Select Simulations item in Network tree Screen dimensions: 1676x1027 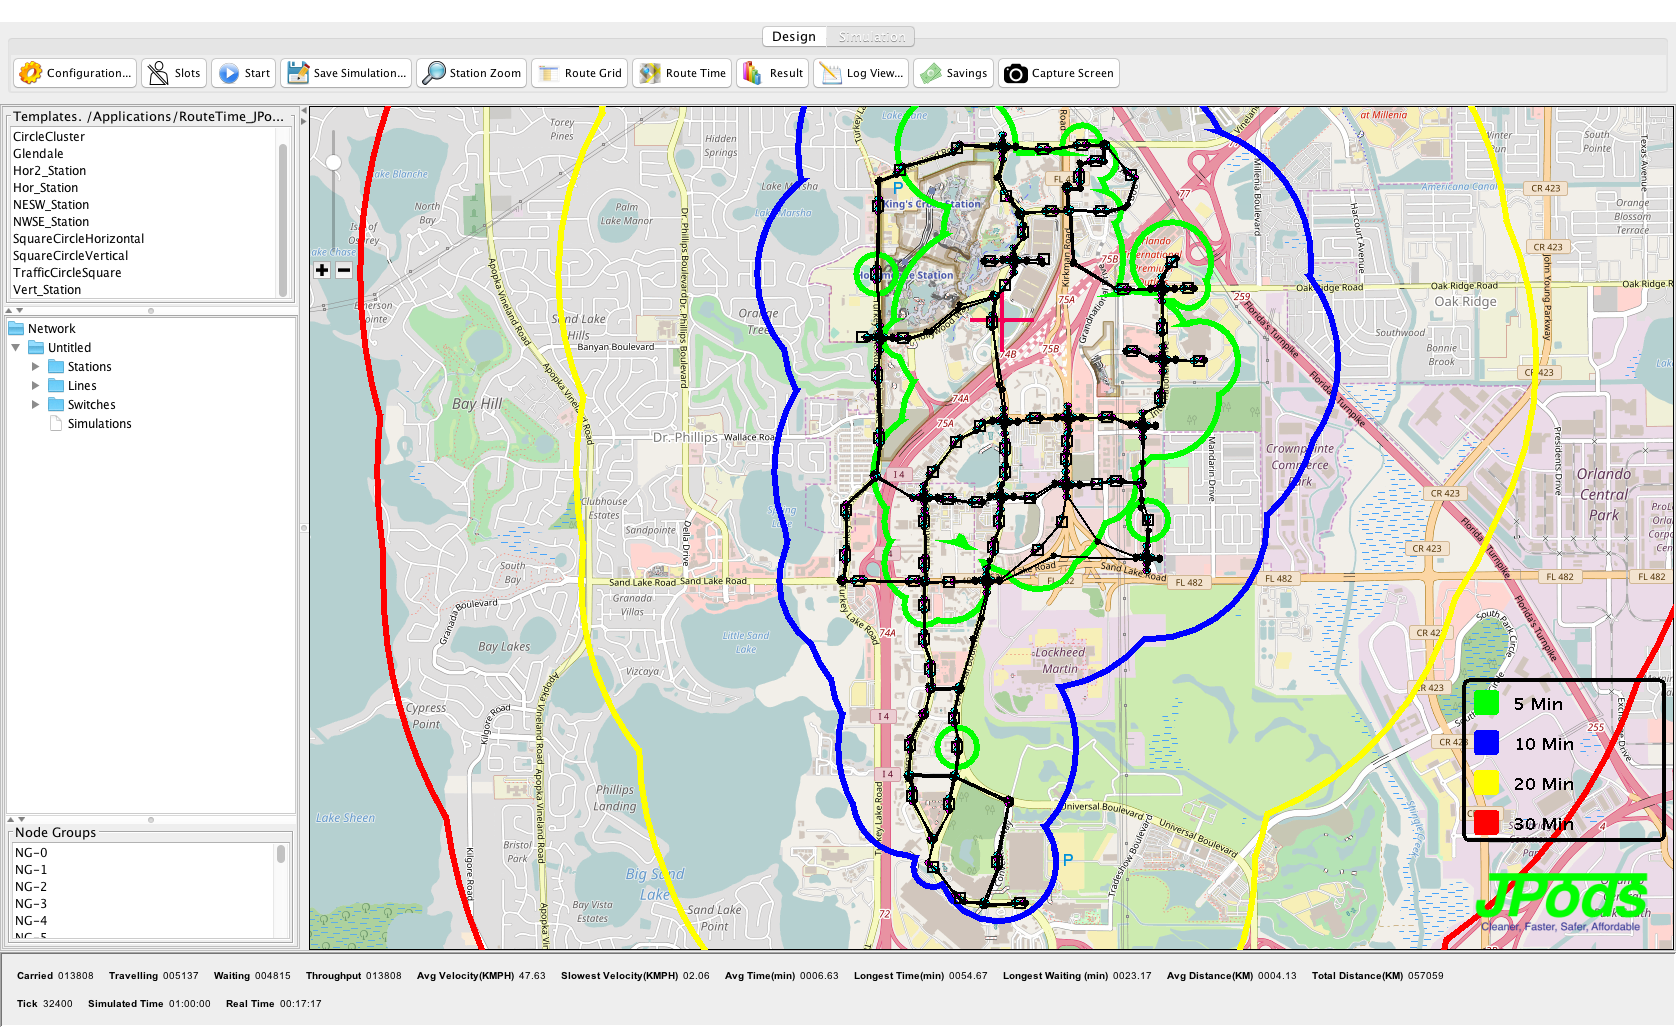point(99,424)
